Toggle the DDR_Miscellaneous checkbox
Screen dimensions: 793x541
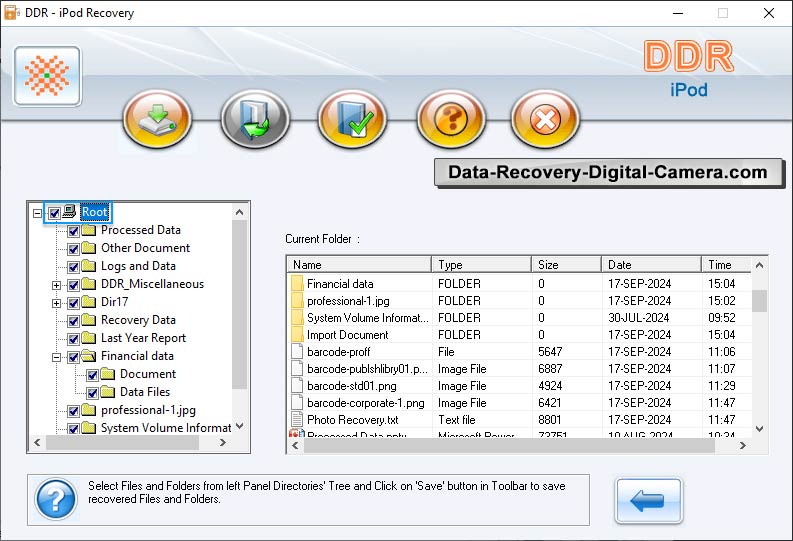point(73,285)
